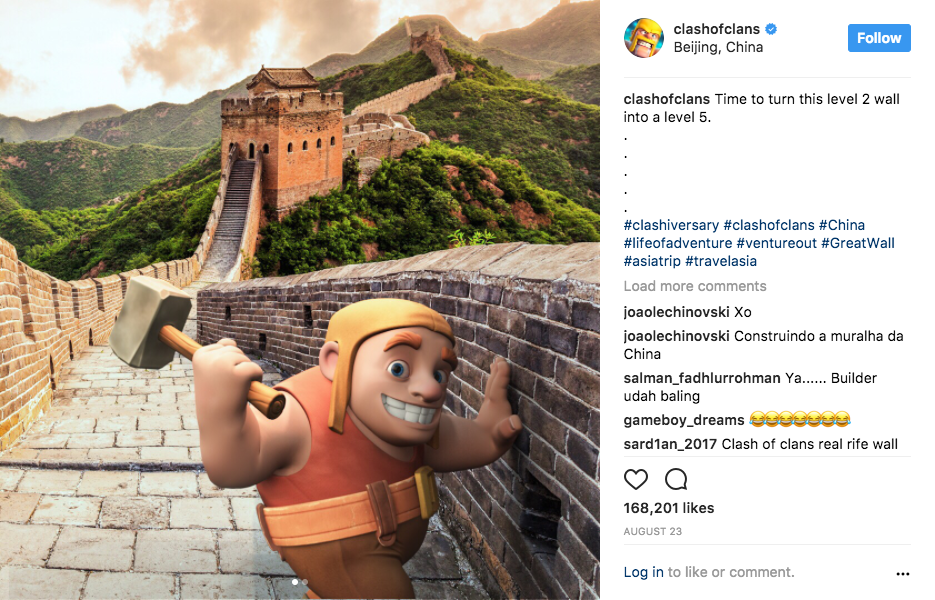Open the Beijing, China location link

click(718, 47)
